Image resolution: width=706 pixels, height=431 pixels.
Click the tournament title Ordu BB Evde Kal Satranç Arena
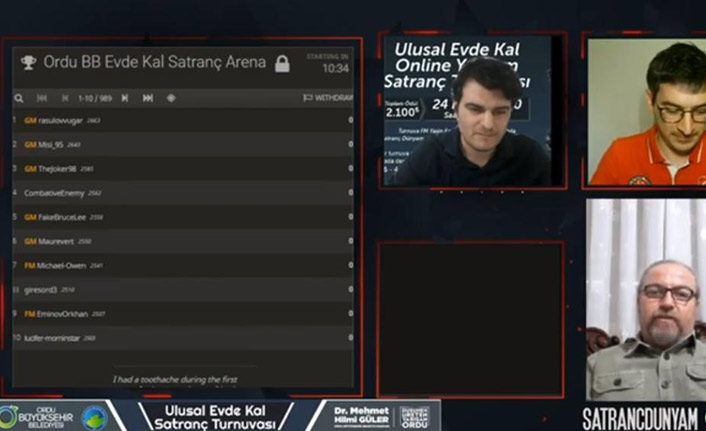click(x=154, y=62)
